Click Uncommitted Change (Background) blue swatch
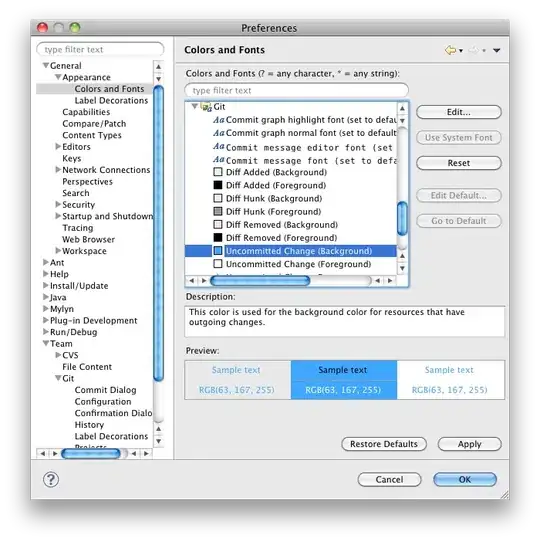Image resolution: width=540 pixels, height=542 pixels. coord(218,251)
